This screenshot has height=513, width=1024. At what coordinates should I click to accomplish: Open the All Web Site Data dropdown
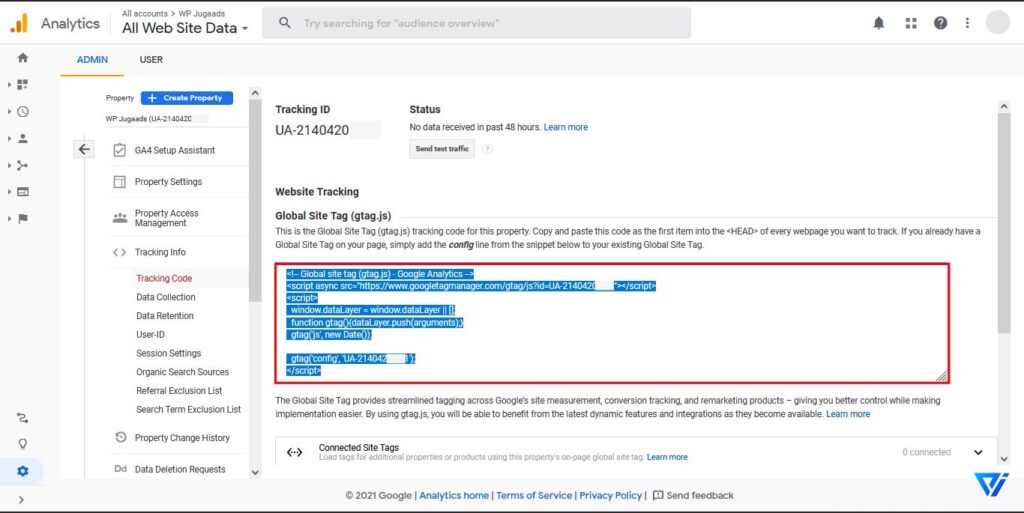(185, 28)
